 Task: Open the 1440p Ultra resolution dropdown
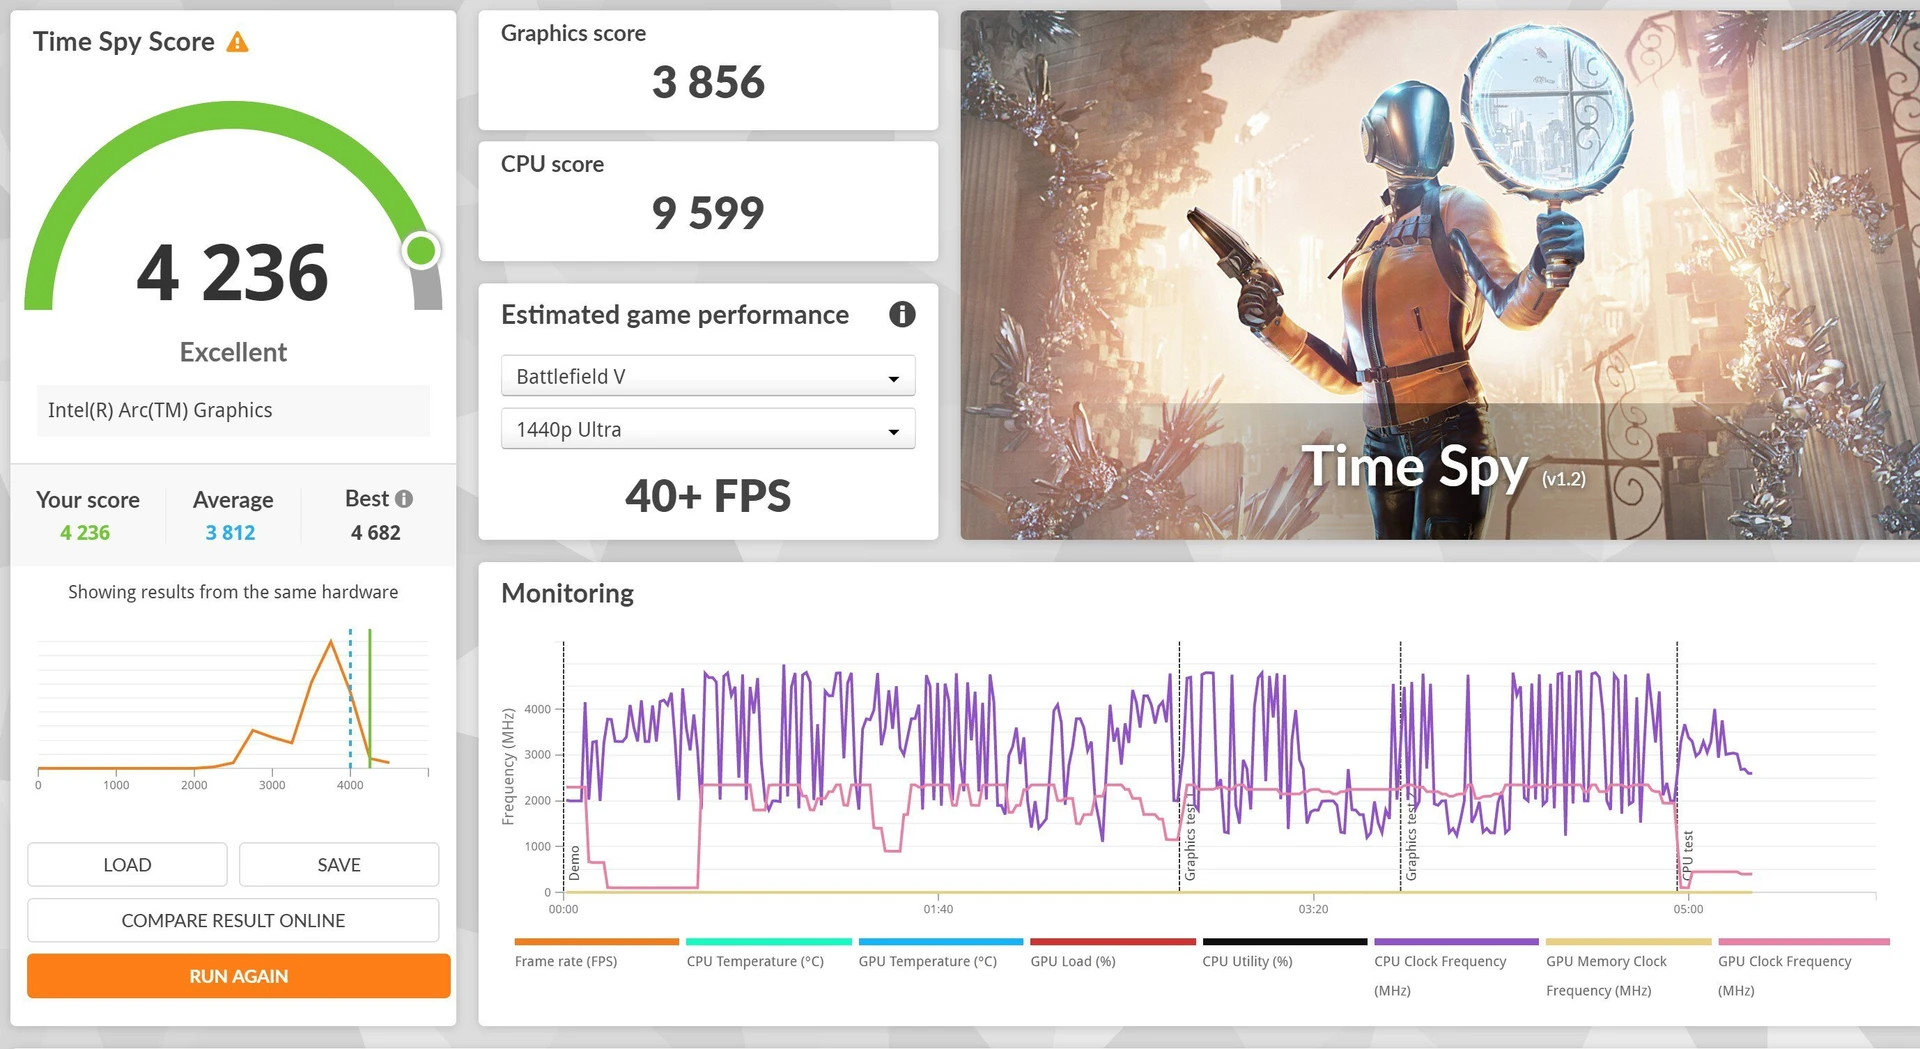coord(708,430)
